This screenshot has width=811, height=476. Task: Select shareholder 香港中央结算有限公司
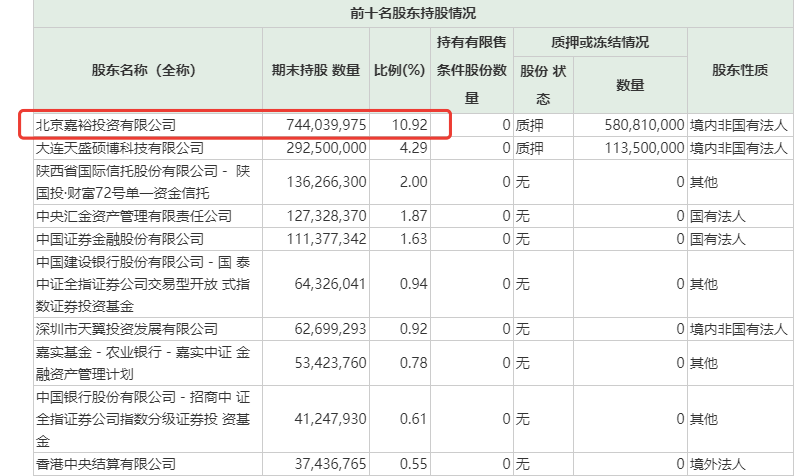106,464
